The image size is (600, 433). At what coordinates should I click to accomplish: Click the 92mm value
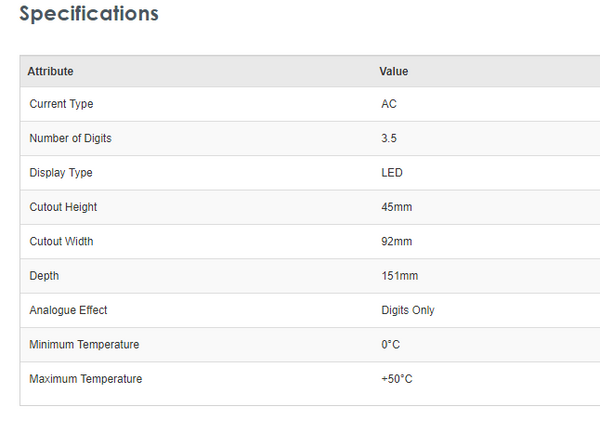[396, 241]
